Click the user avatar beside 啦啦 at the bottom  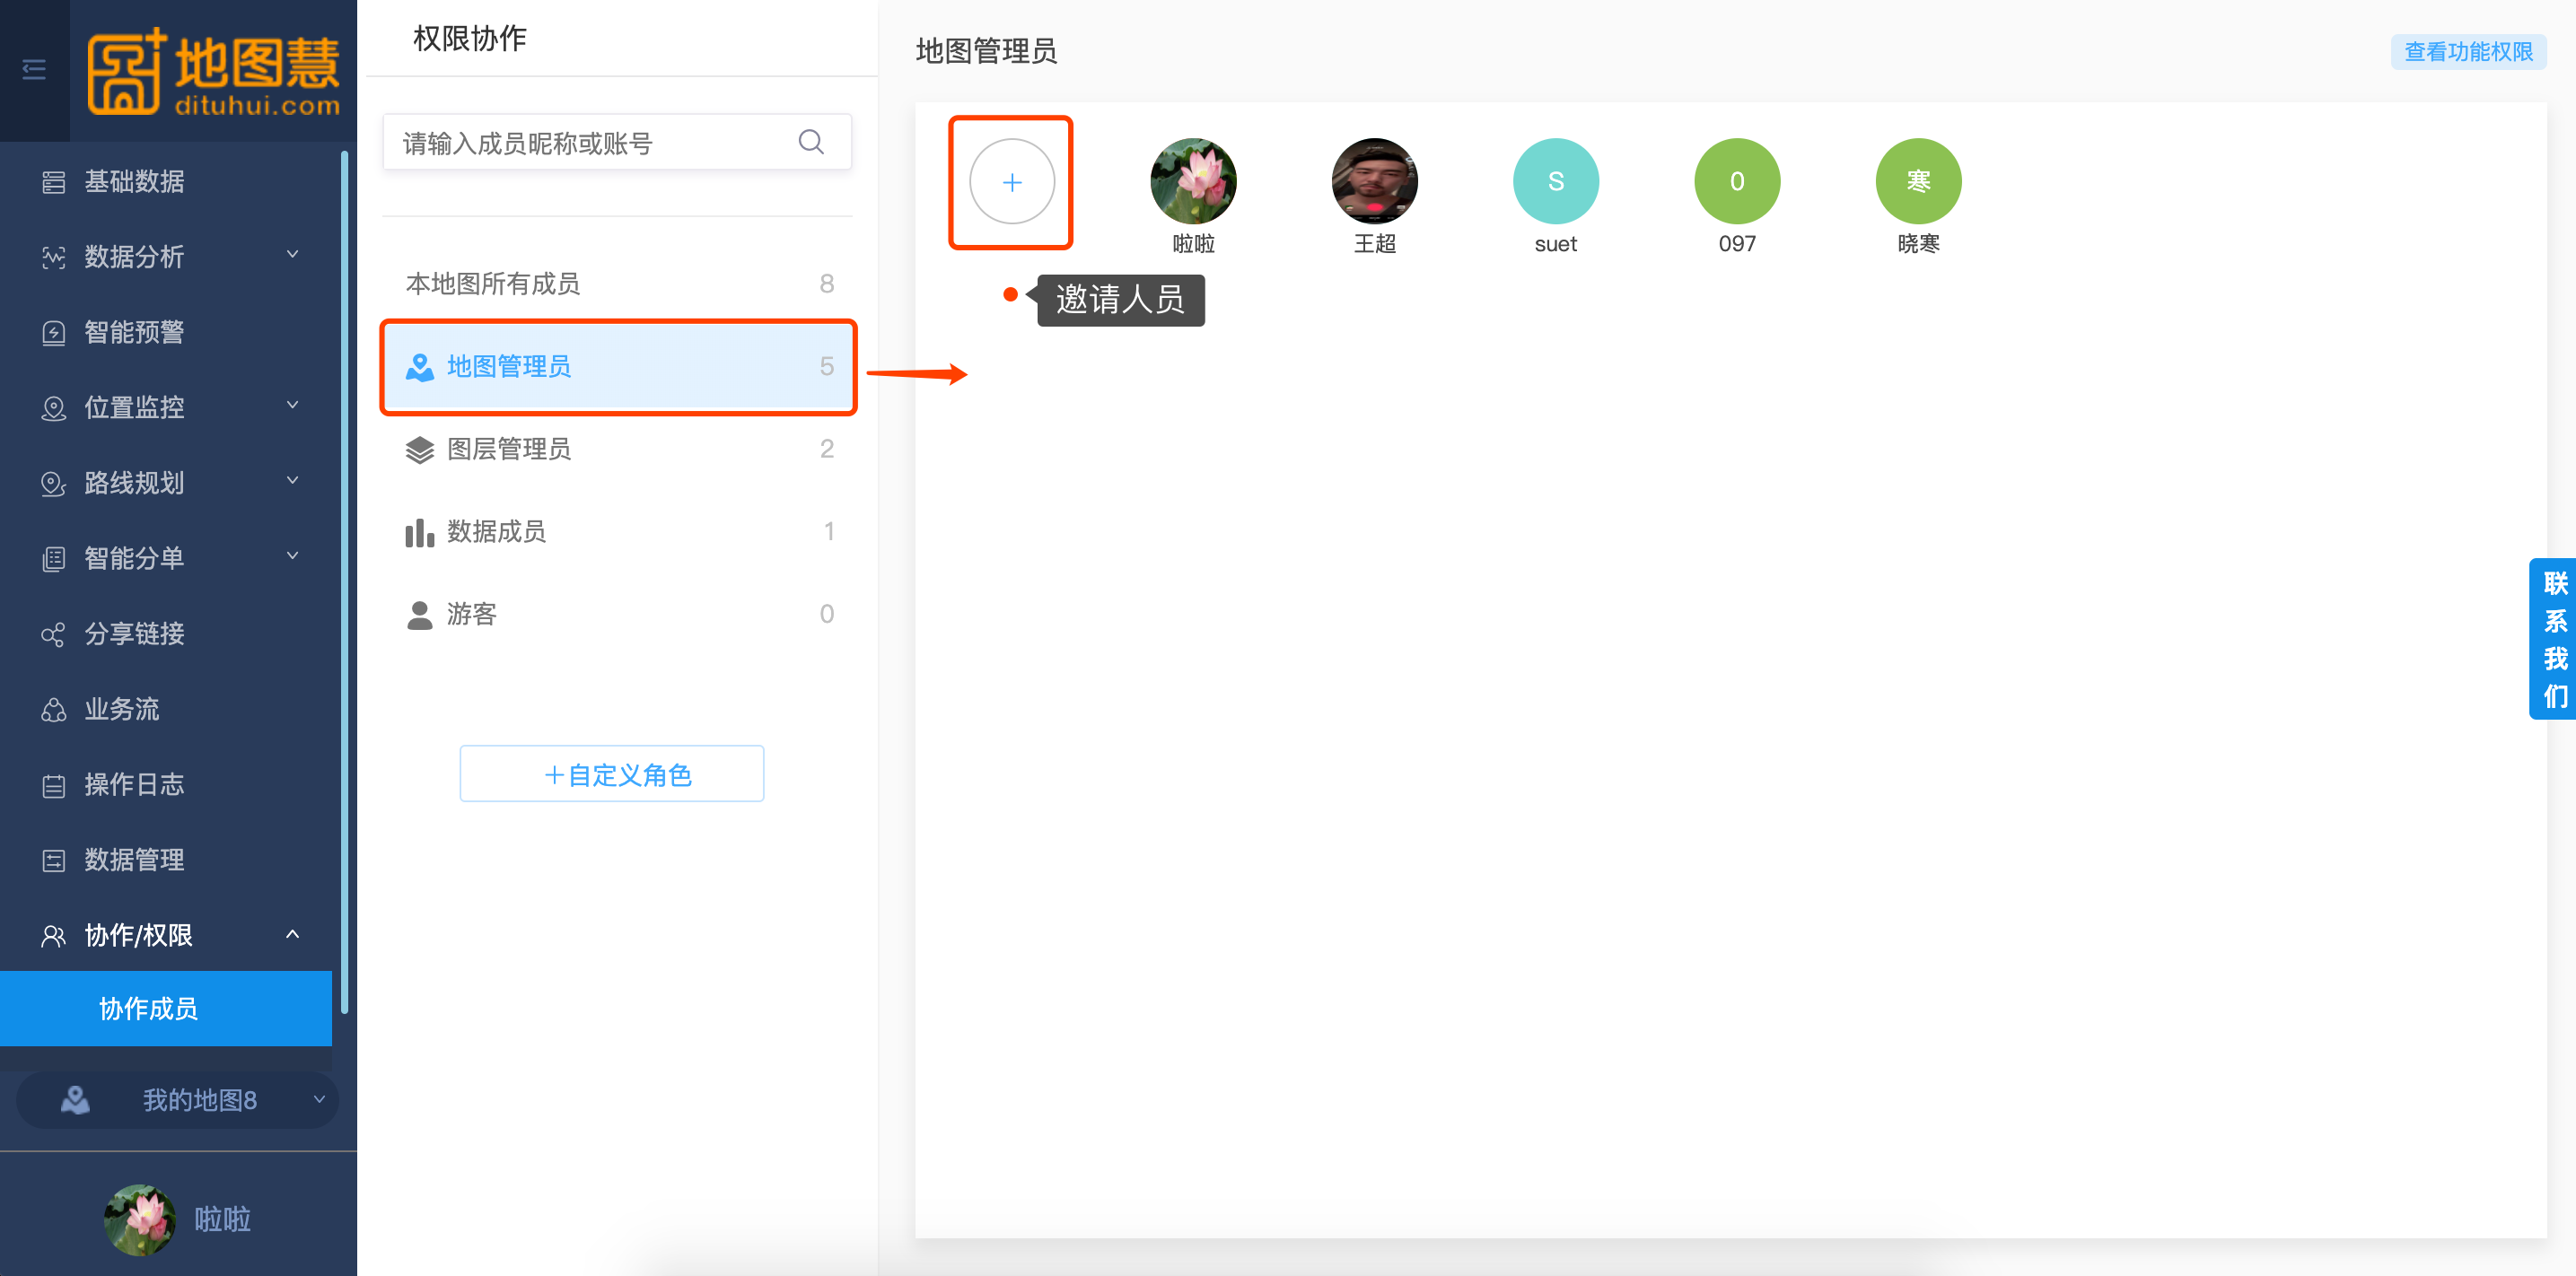[x=140, y=1220]
